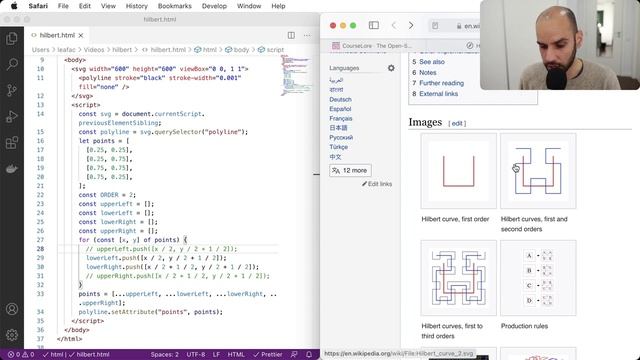Screen dimensions: 640x360
Task: Click Safari's Reader view page icon
Action: pyautogui.click(x=435, y=26)
